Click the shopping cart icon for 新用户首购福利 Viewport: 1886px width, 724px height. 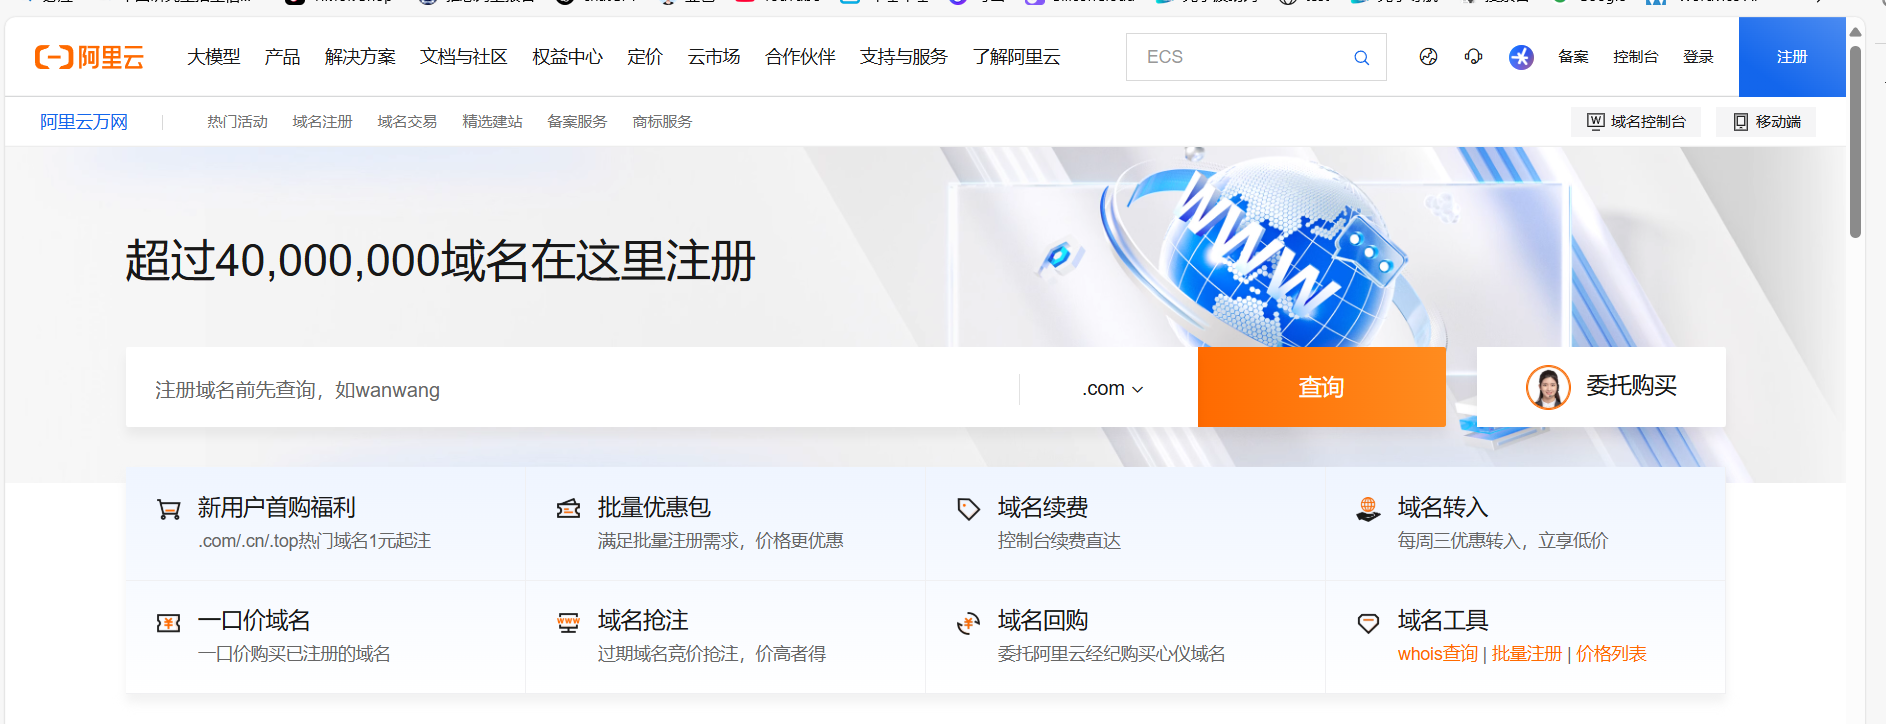(x=169, y=510)
